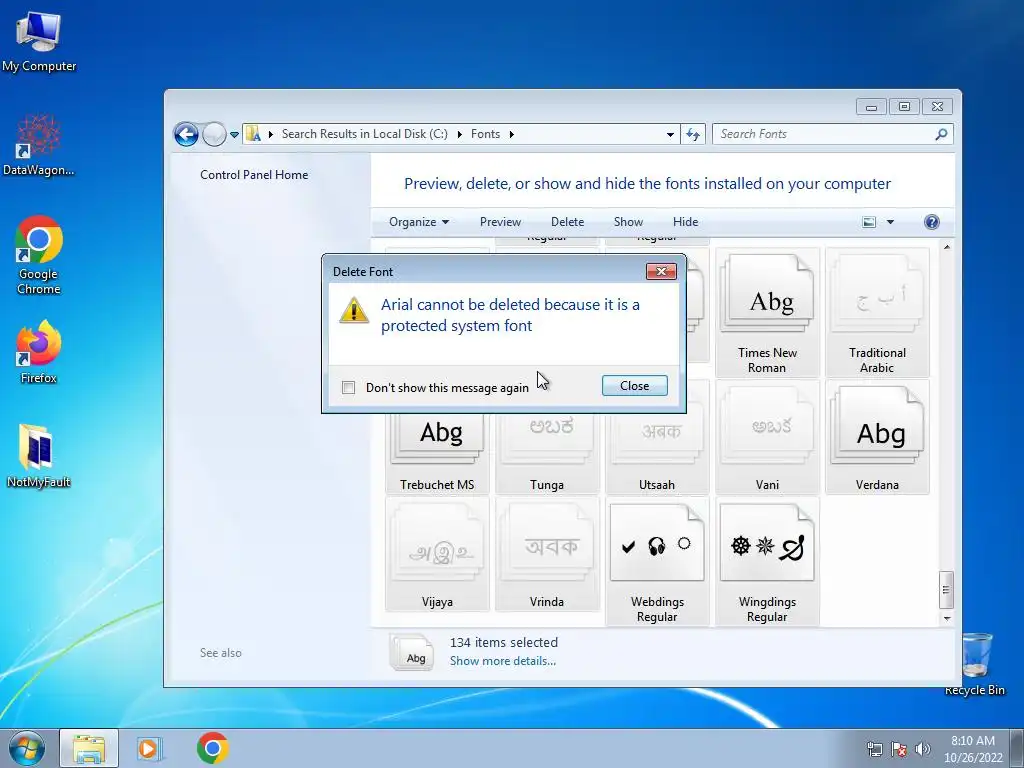Dismiss Delete Font dialog with red X
The height and width of the screenshot is (768, 1024).
661,271
